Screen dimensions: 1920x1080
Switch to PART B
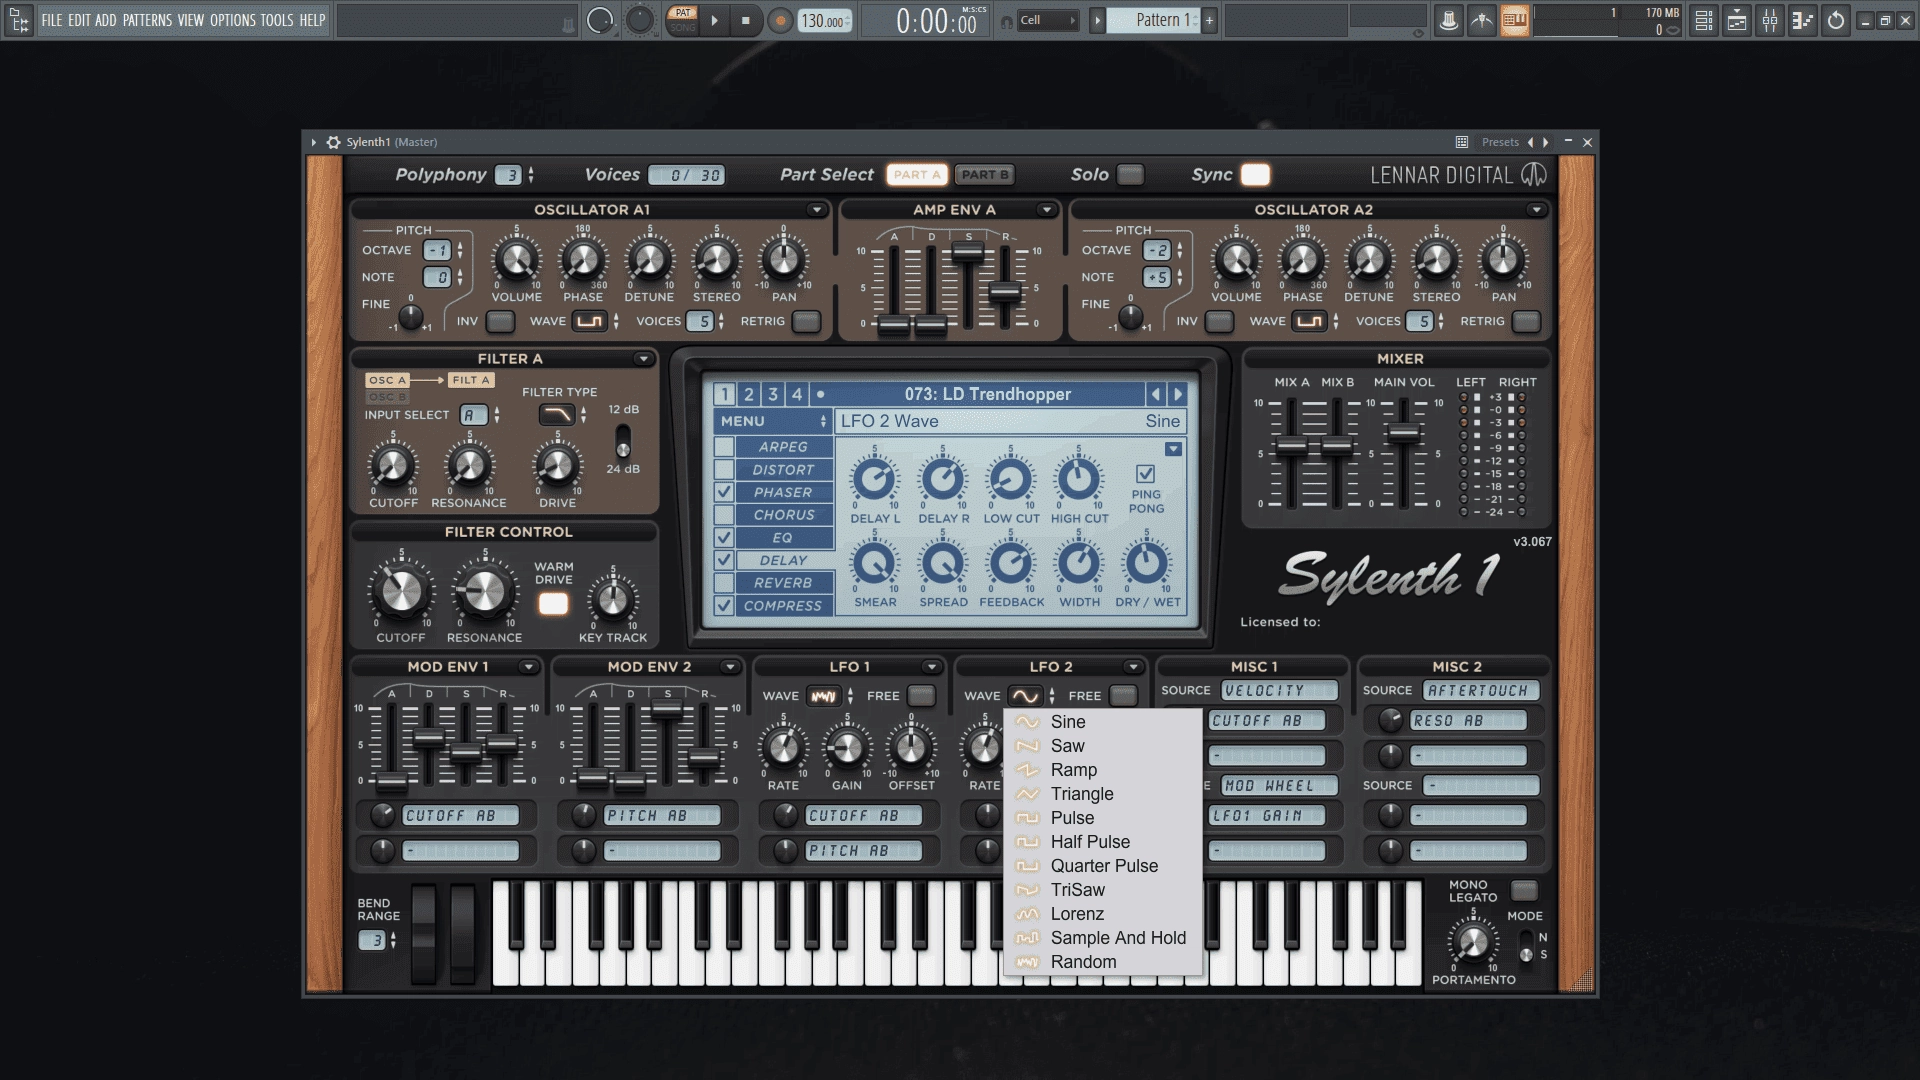click(x=985, y=175)
